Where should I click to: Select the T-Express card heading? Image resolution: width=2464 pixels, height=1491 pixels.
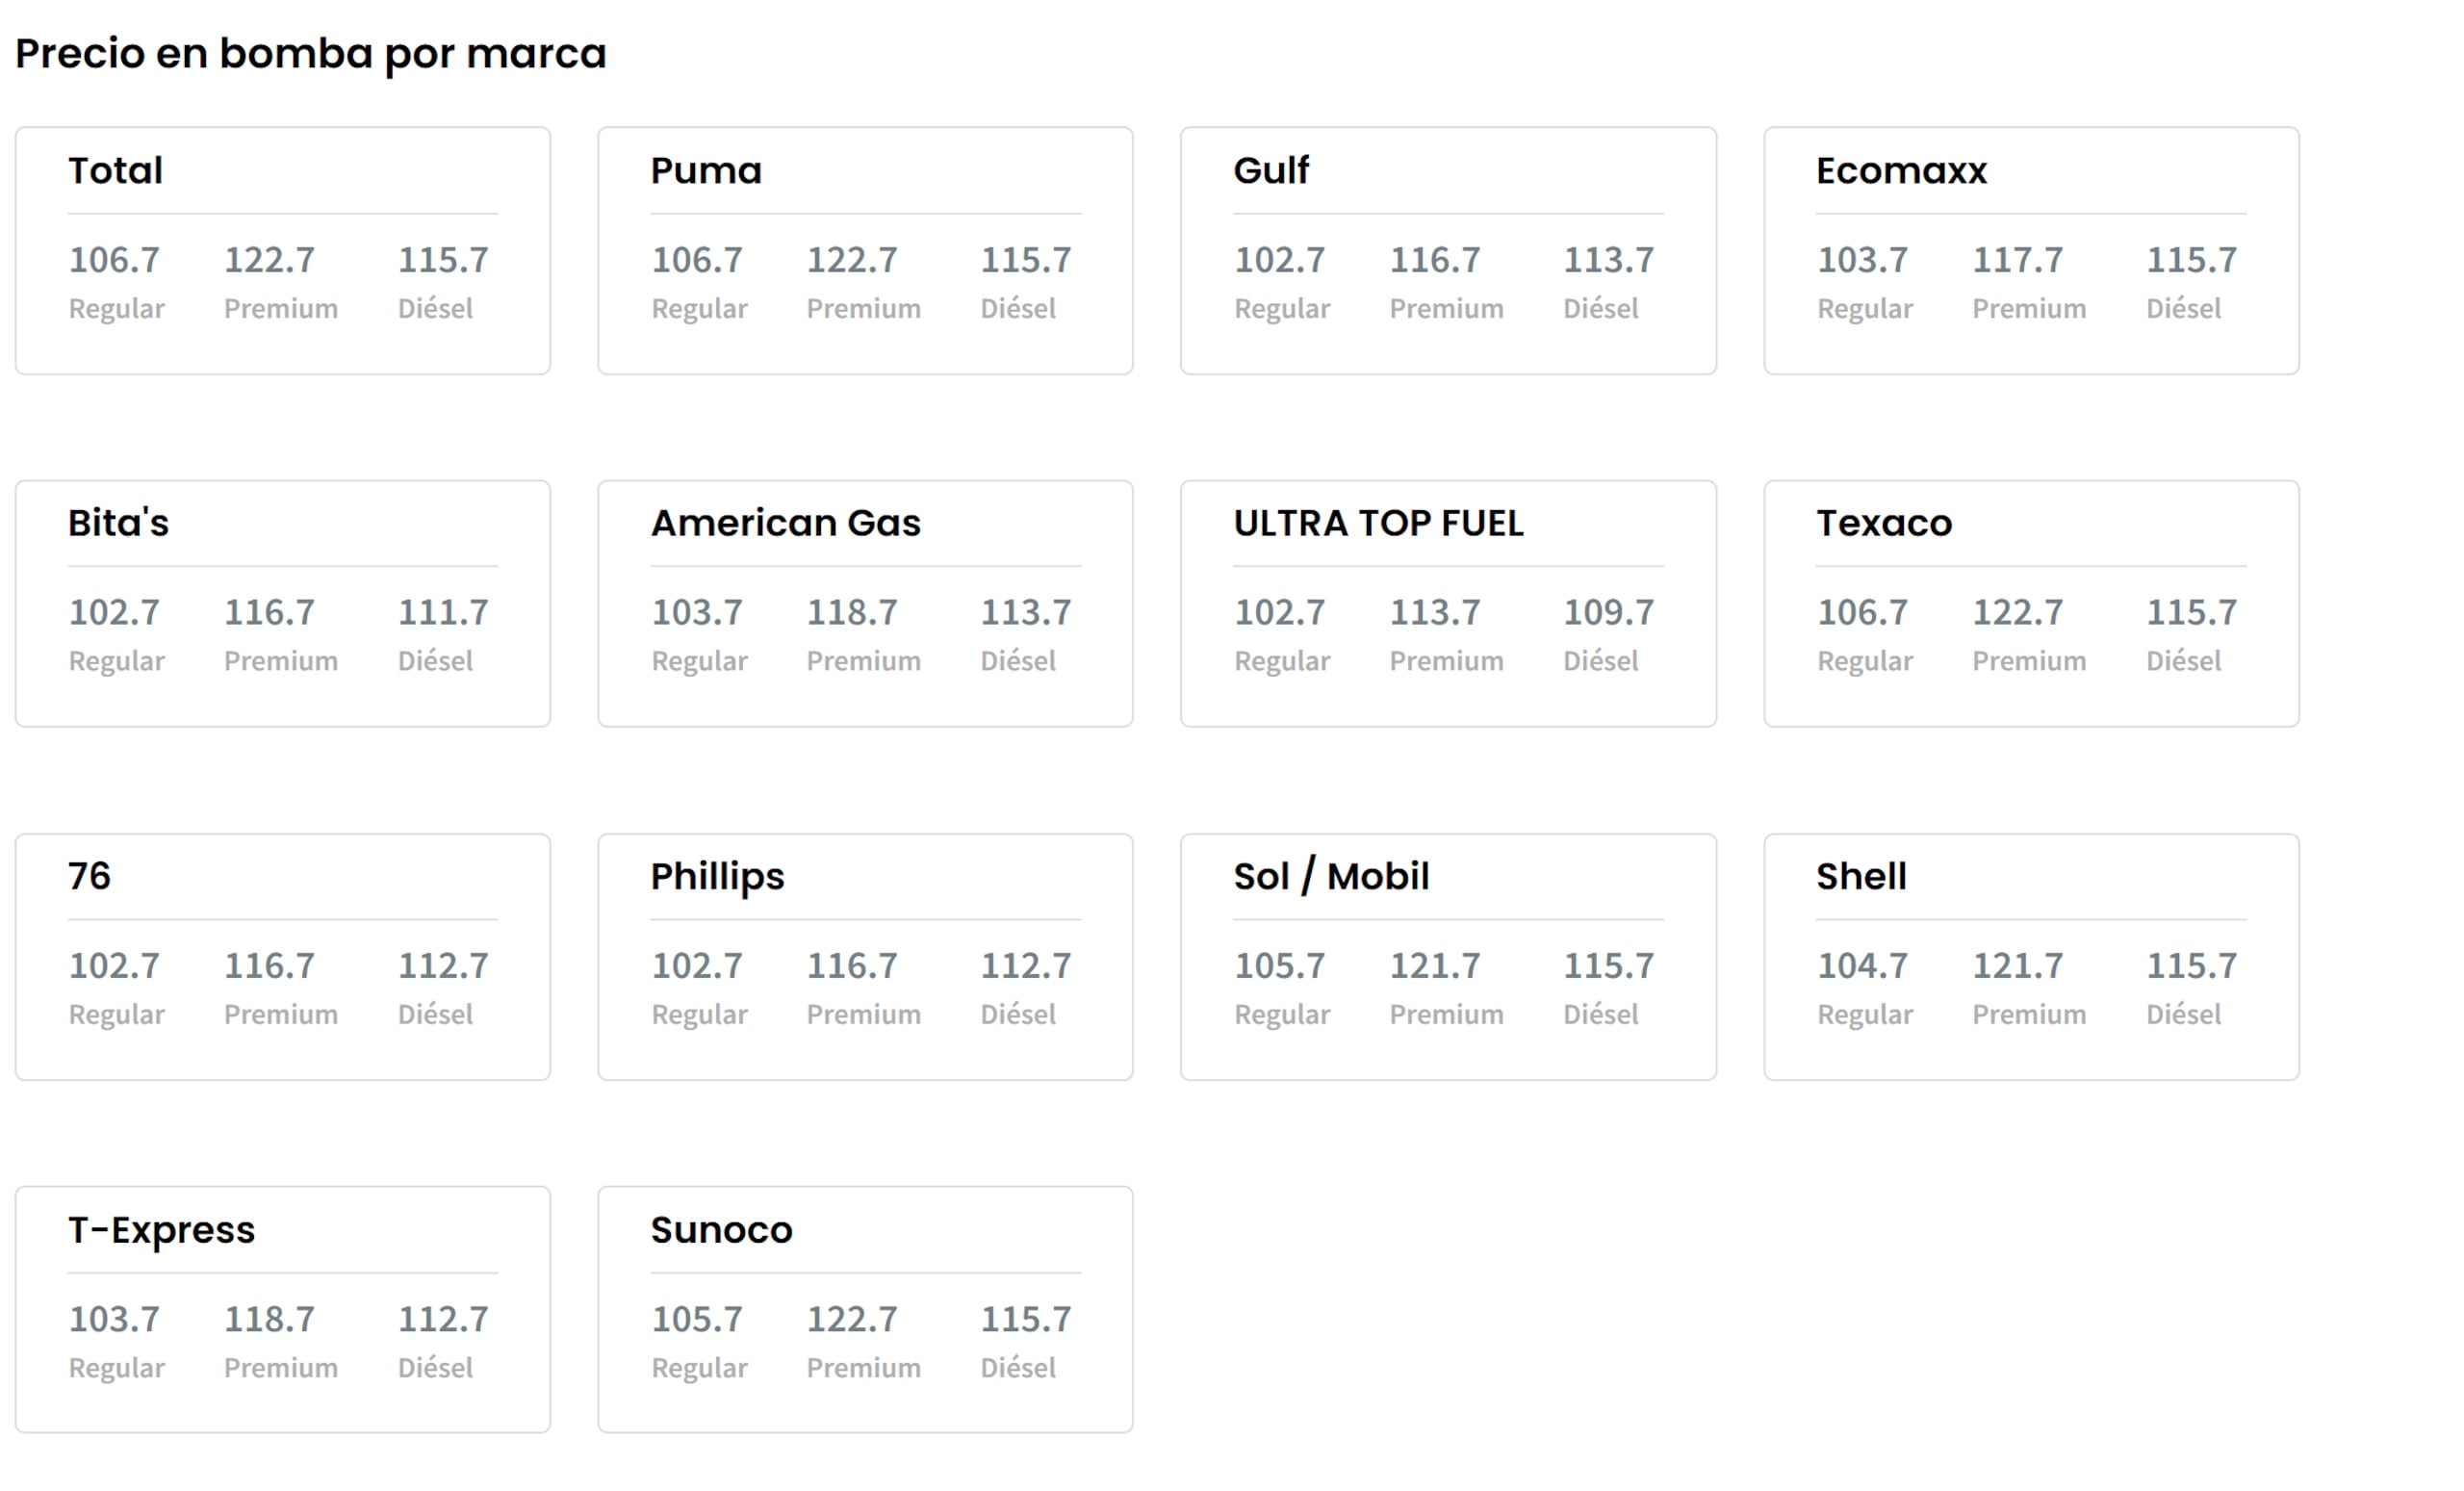point(161,1231)
